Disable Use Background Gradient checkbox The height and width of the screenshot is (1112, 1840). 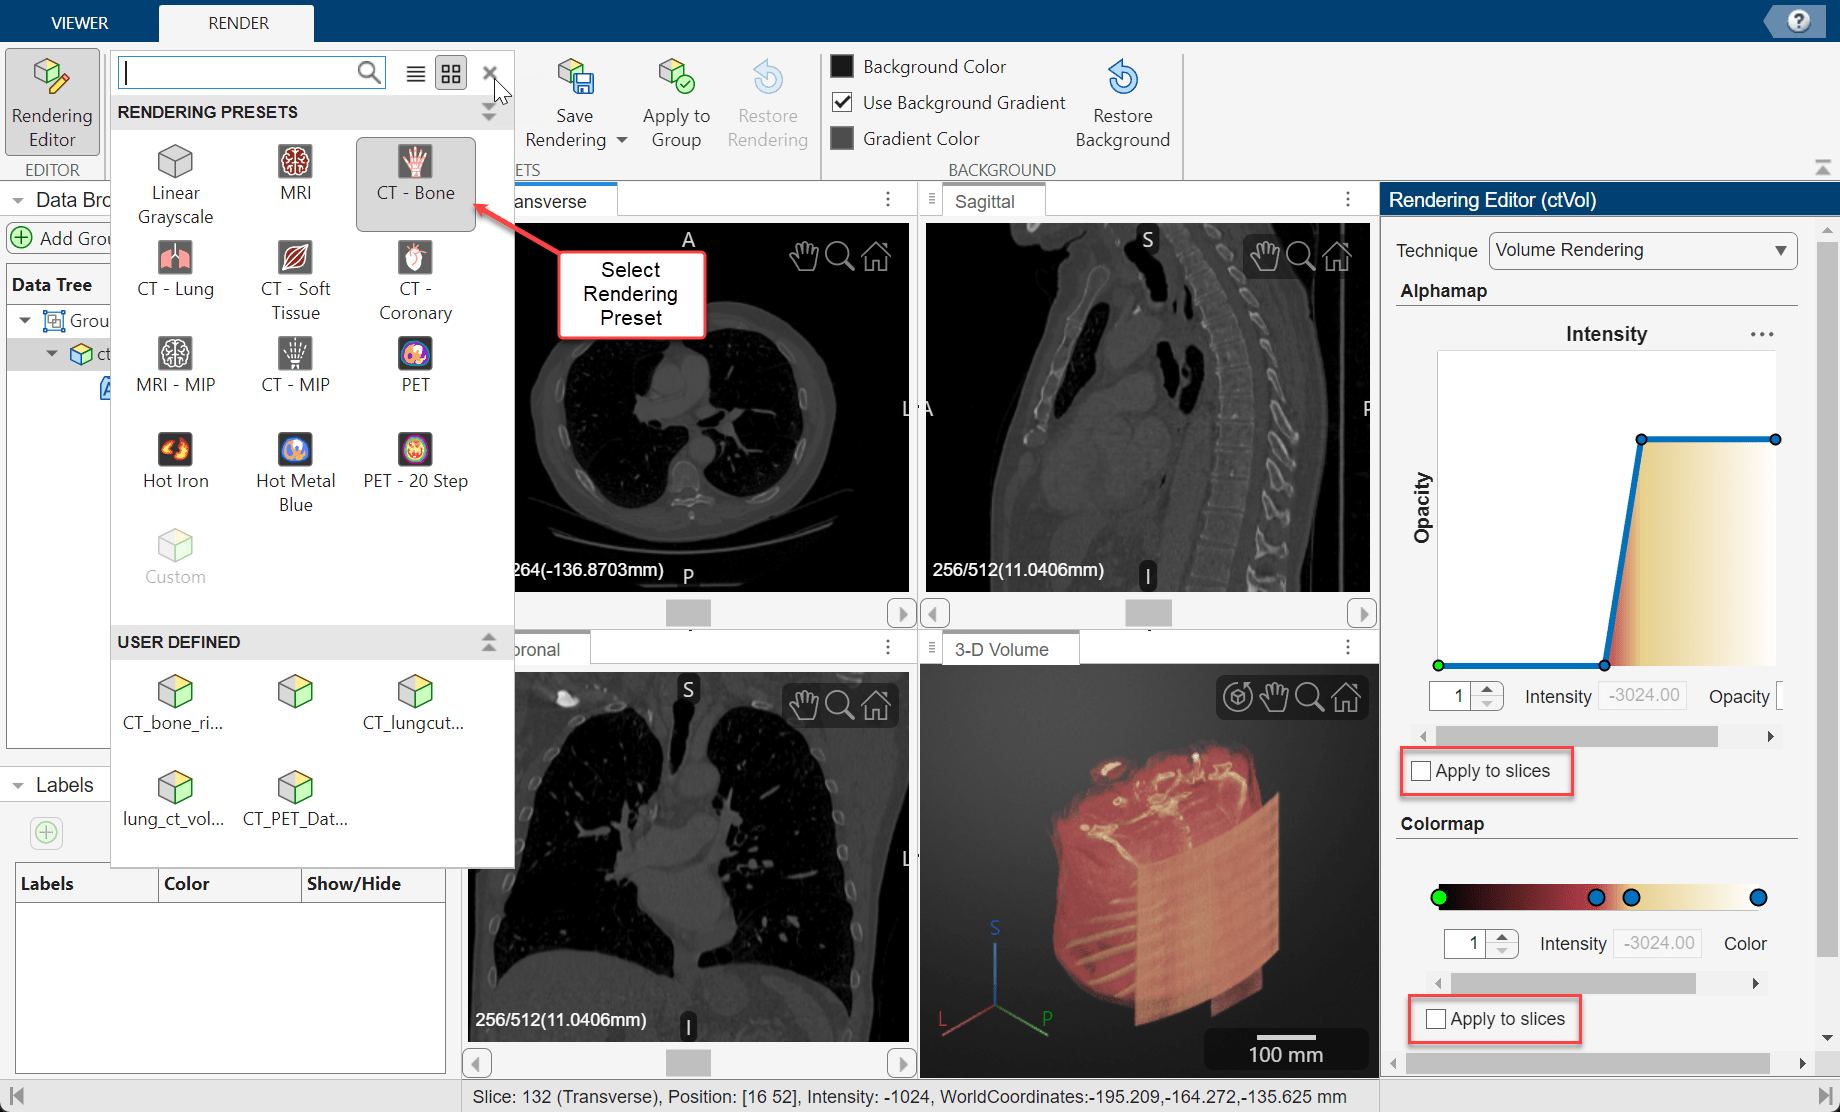point(843,103)
